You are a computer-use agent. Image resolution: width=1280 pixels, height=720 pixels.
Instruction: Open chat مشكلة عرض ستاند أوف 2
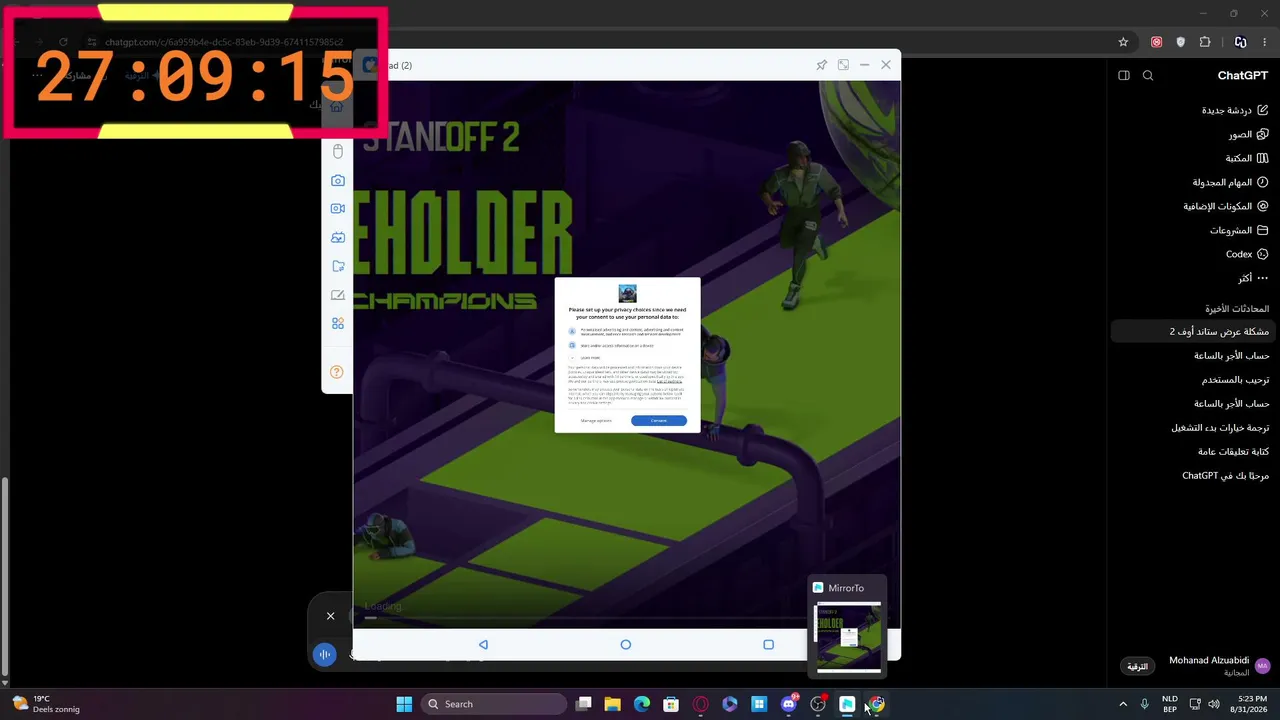(x=1193, y=331)
